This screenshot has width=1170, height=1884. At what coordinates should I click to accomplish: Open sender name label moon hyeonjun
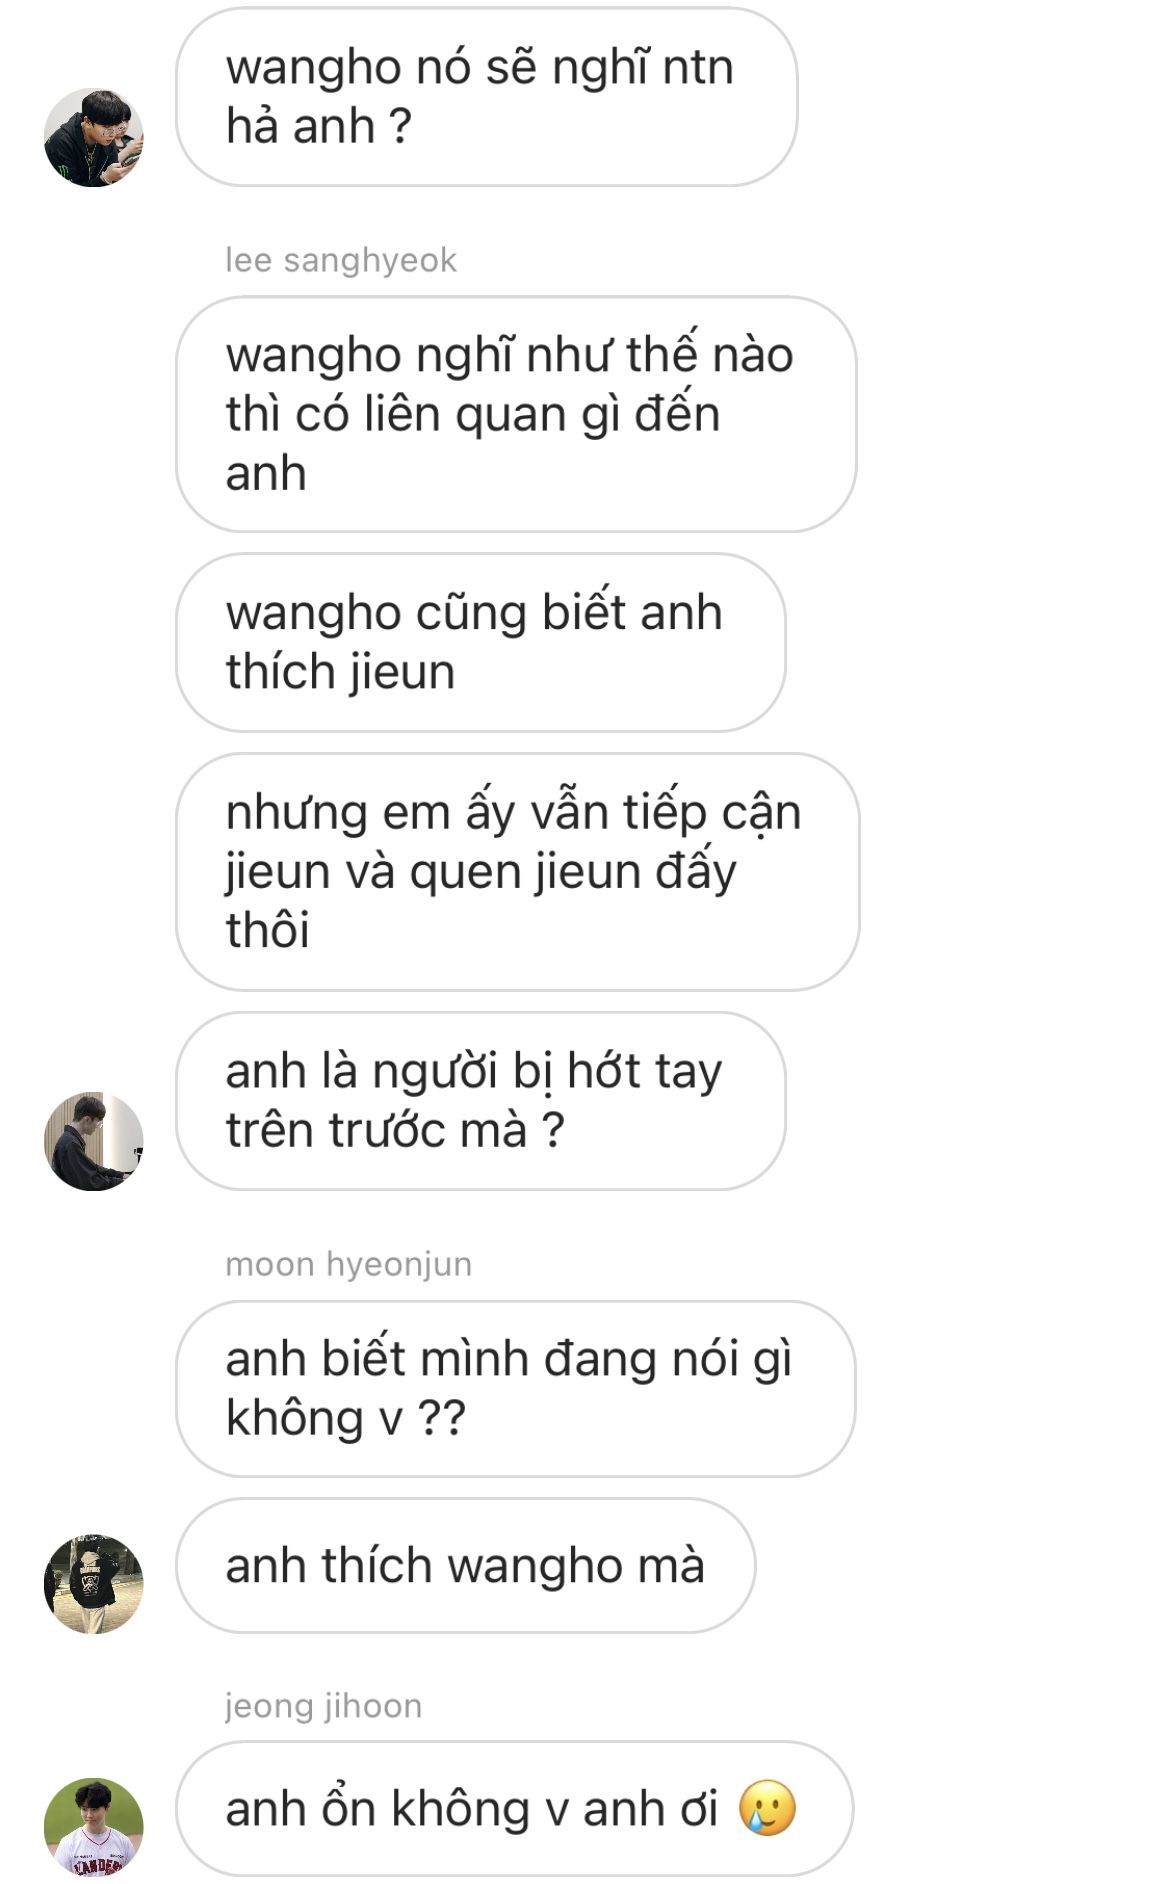(348, 1264)
